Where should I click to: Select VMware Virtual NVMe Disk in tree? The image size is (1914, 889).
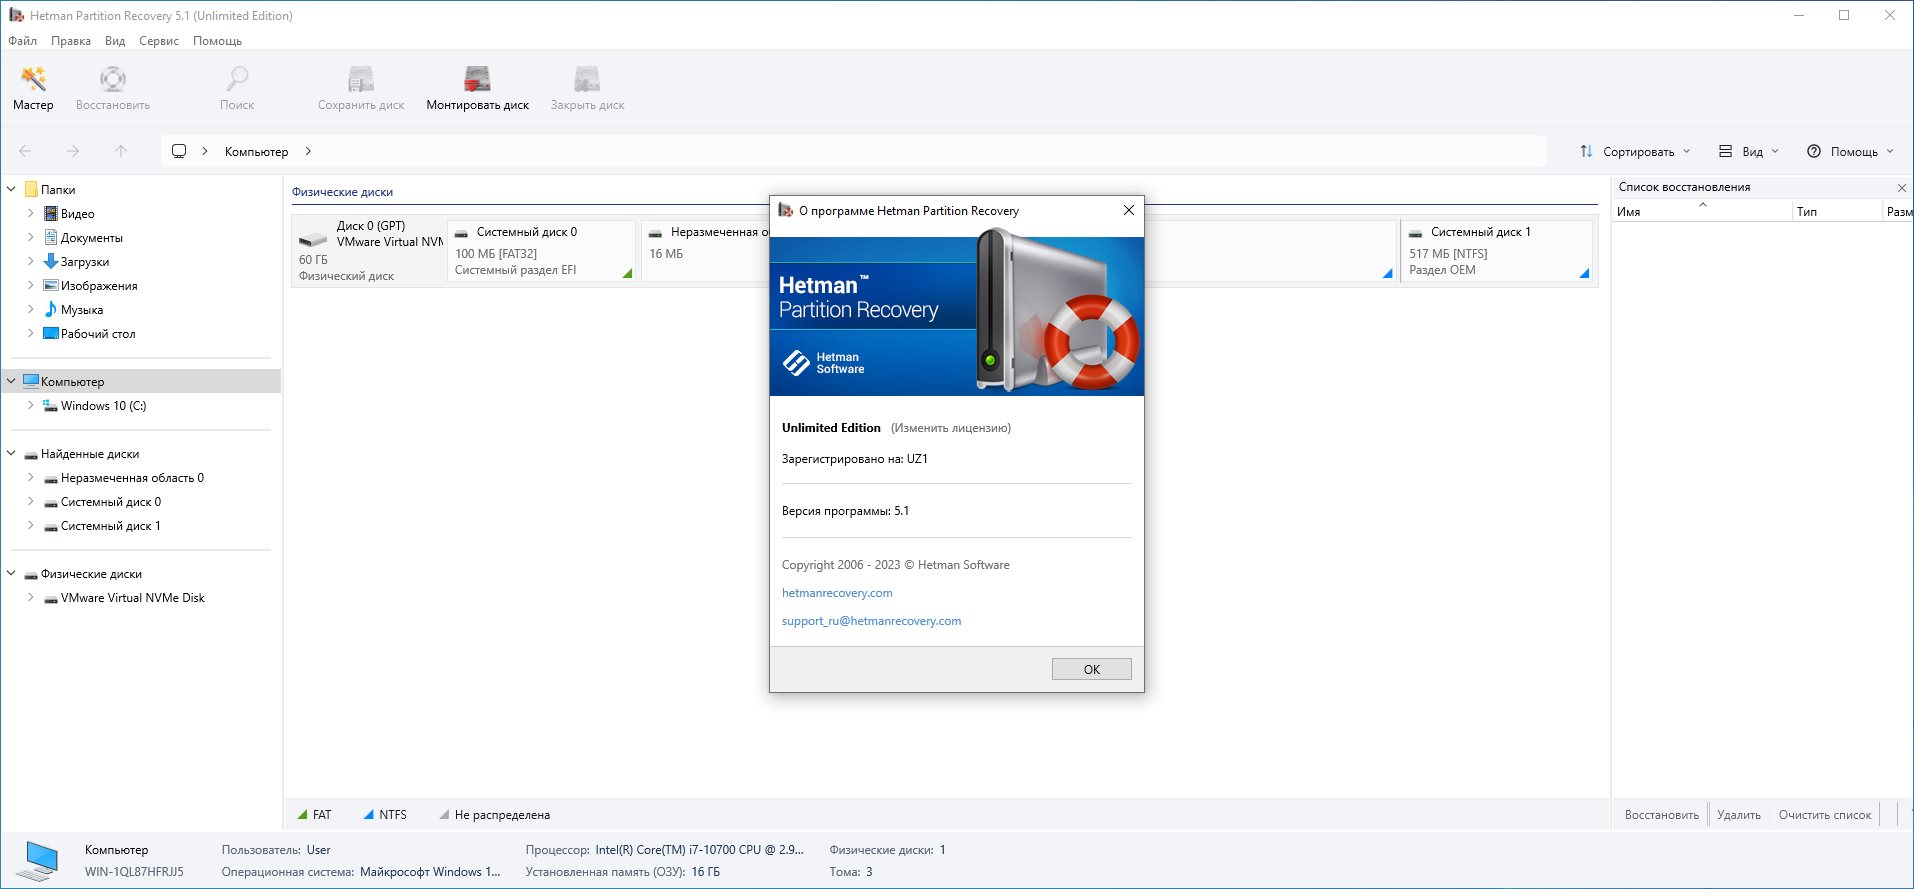click(132, 598)
